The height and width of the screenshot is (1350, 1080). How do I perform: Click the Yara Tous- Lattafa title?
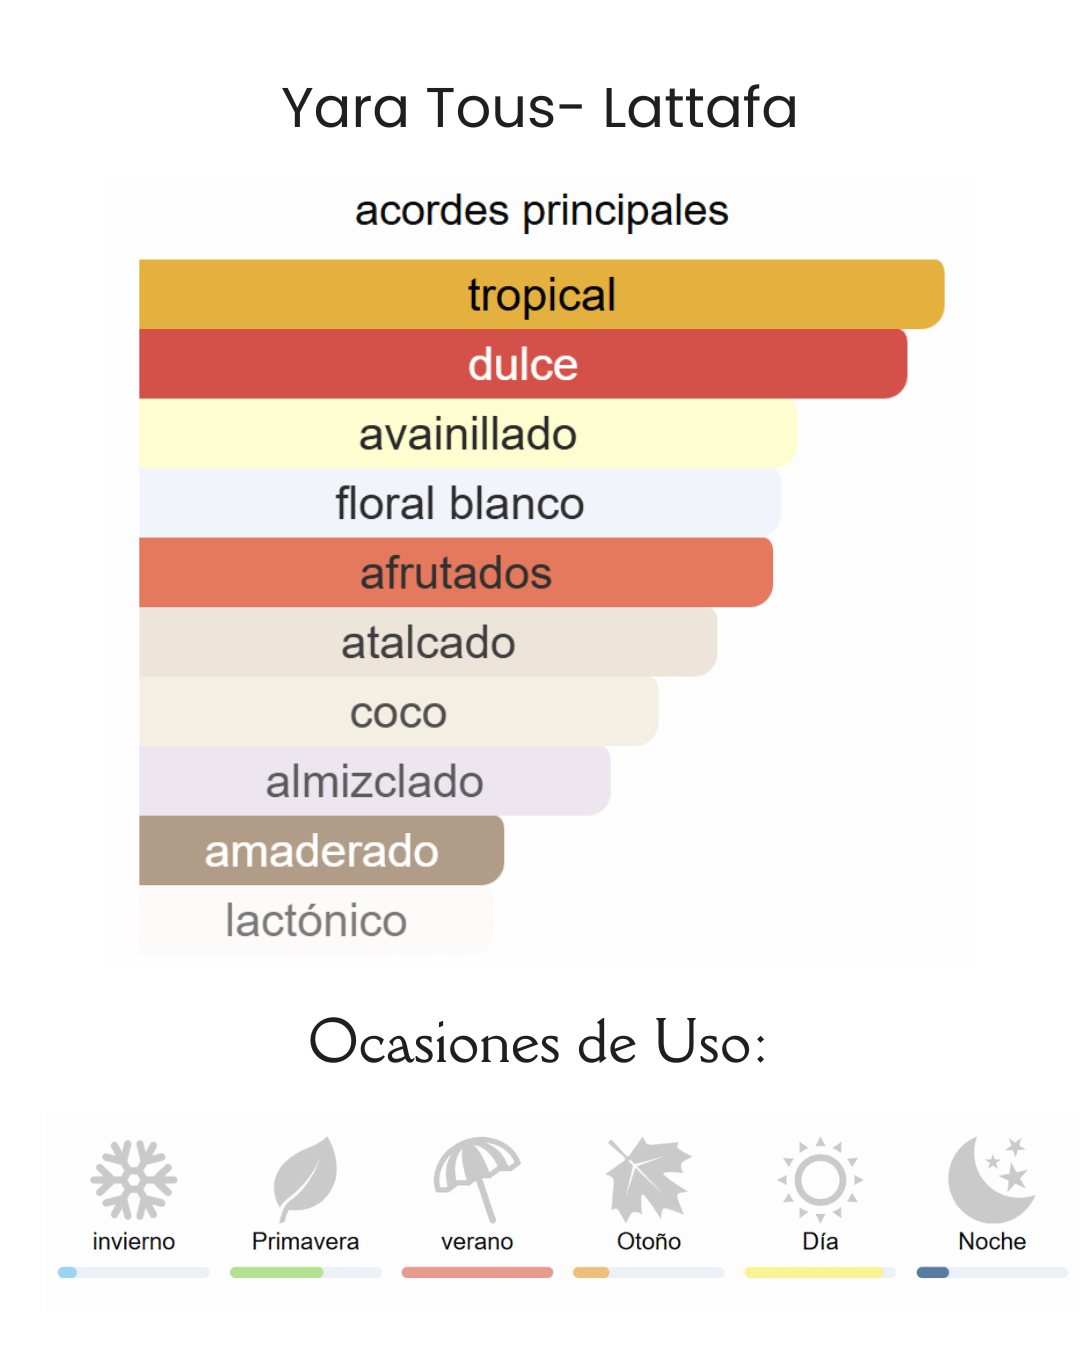[x=539, y=108]
